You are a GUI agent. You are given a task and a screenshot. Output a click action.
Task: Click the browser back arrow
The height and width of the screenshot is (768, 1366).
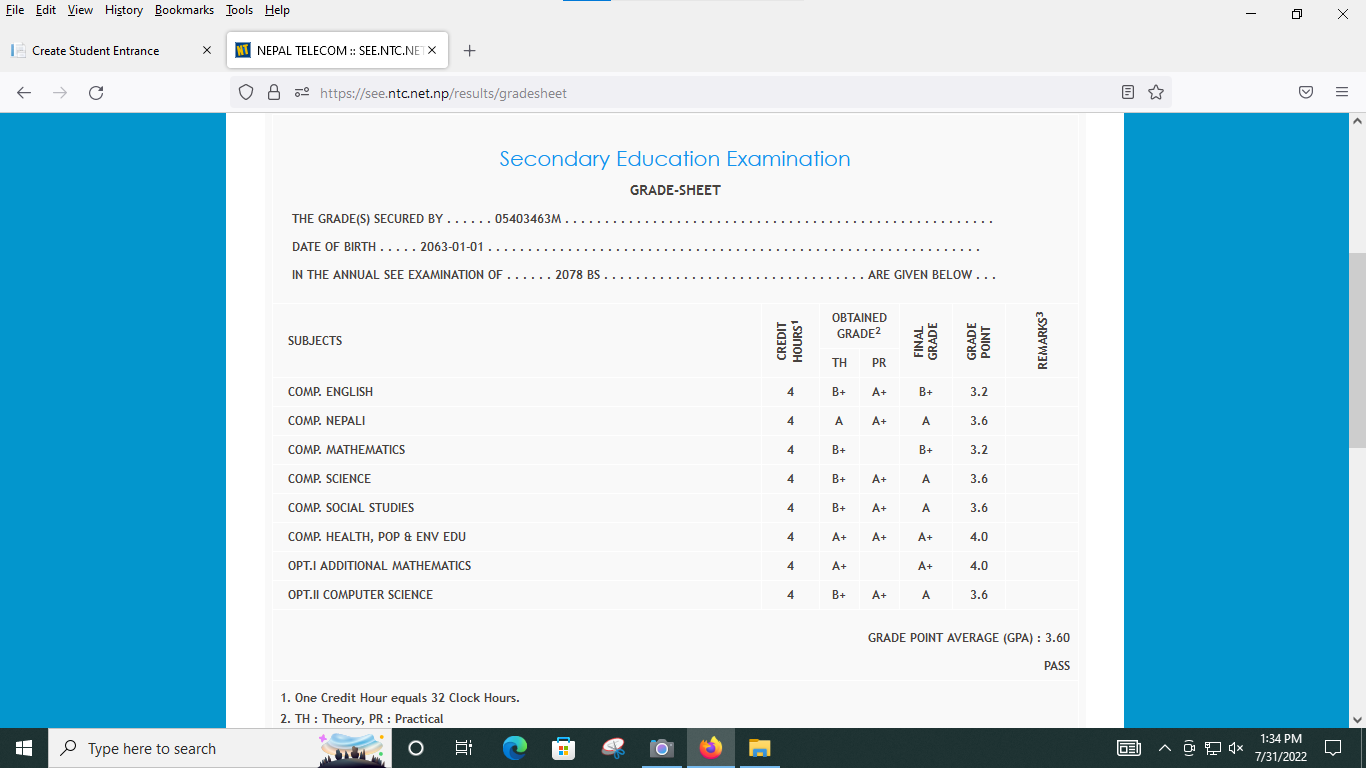tap(24, 93)
